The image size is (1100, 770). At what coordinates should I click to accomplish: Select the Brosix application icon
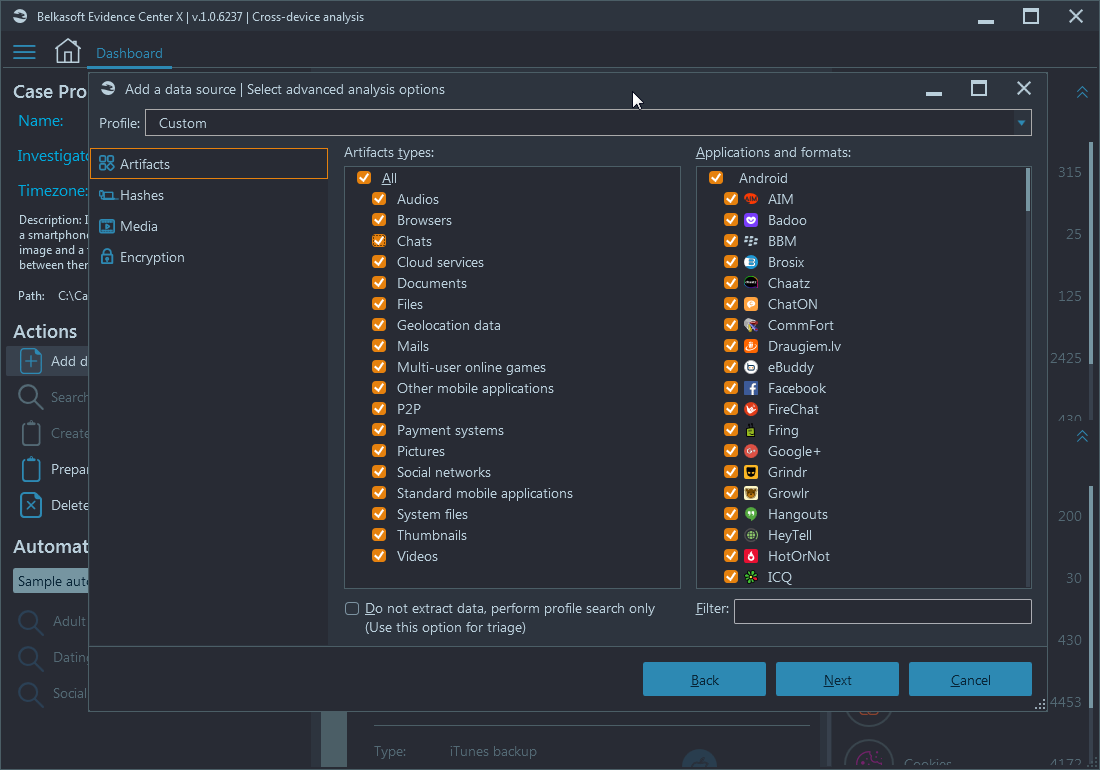click(751, 262)
